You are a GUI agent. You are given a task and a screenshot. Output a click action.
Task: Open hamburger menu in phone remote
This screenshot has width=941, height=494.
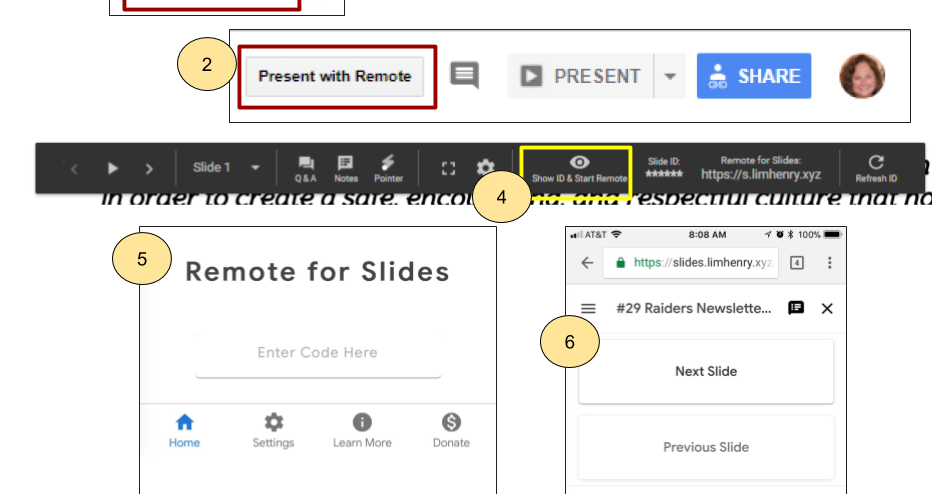click(588, 309)
